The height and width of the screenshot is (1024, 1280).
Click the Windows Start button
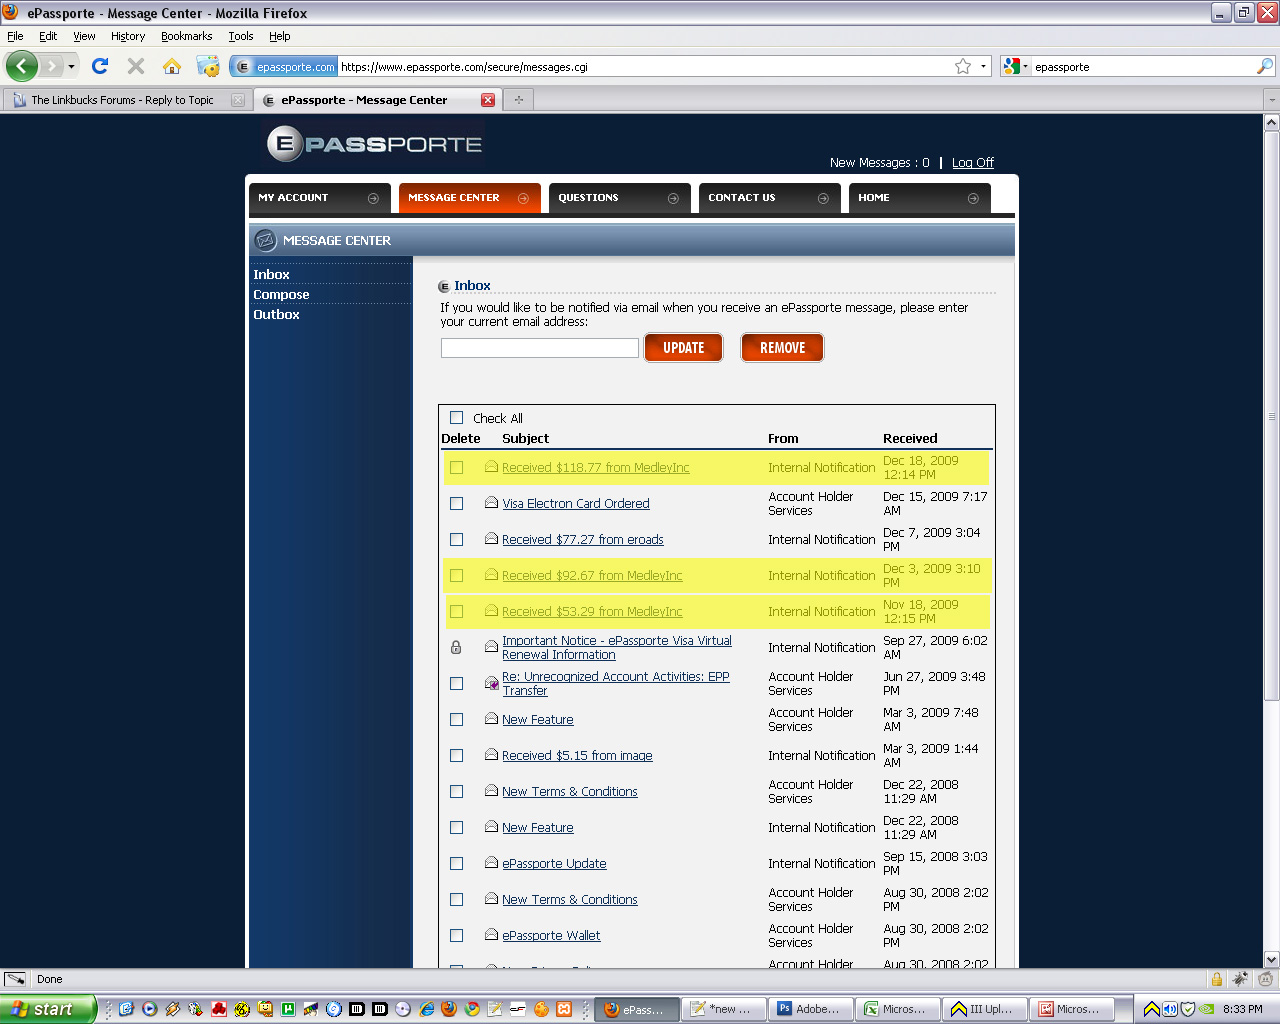point(47,1009)
